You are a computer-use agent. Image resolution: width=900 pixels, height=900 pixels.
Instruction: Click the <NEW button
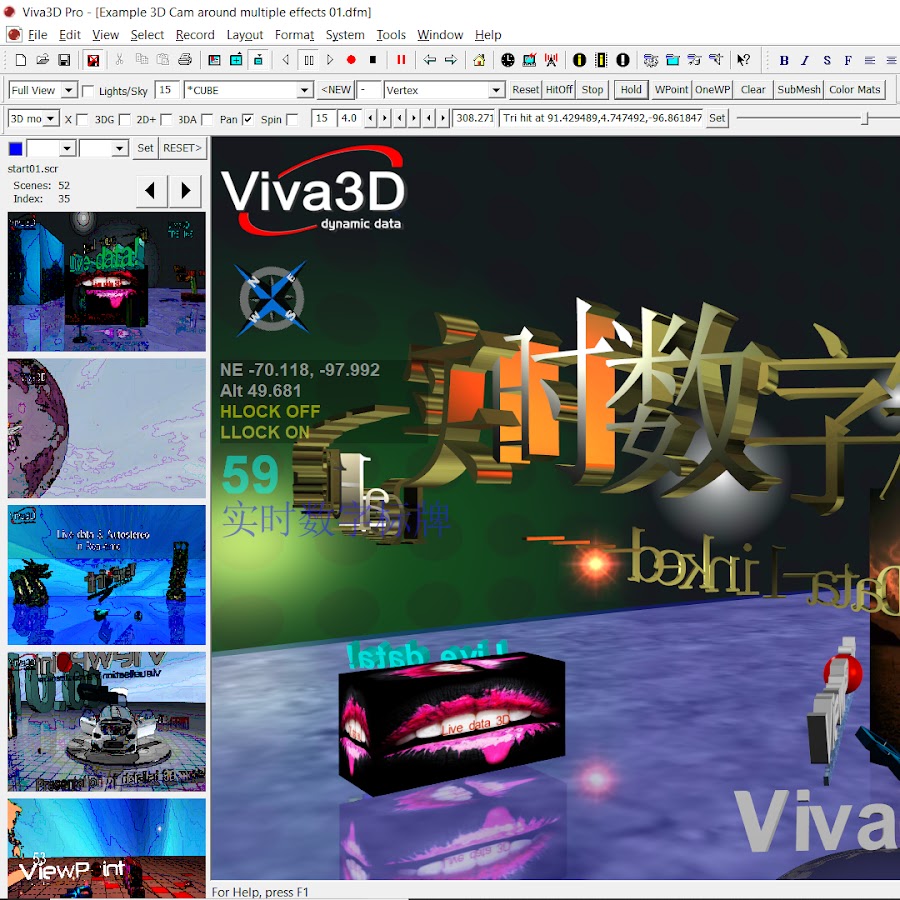(336, 90)
